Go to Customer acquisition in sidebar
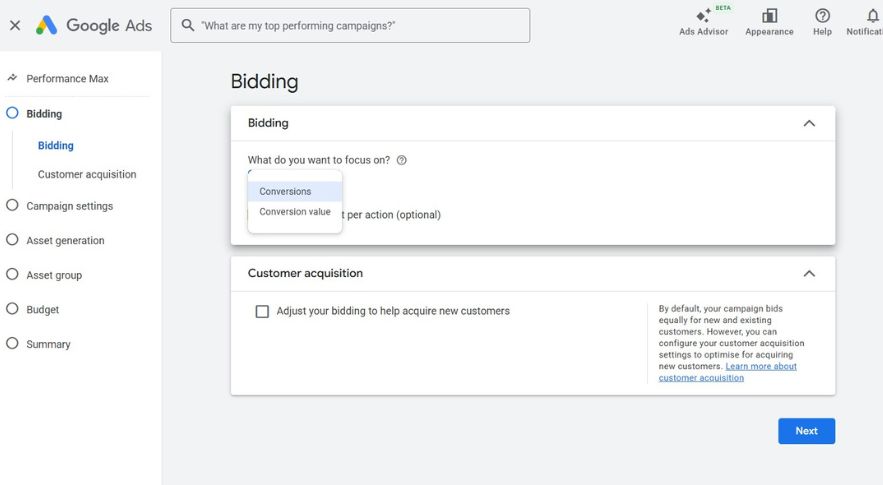Image resolution: width=883 pixels, height=485 pixels. [x=87, y=175]
